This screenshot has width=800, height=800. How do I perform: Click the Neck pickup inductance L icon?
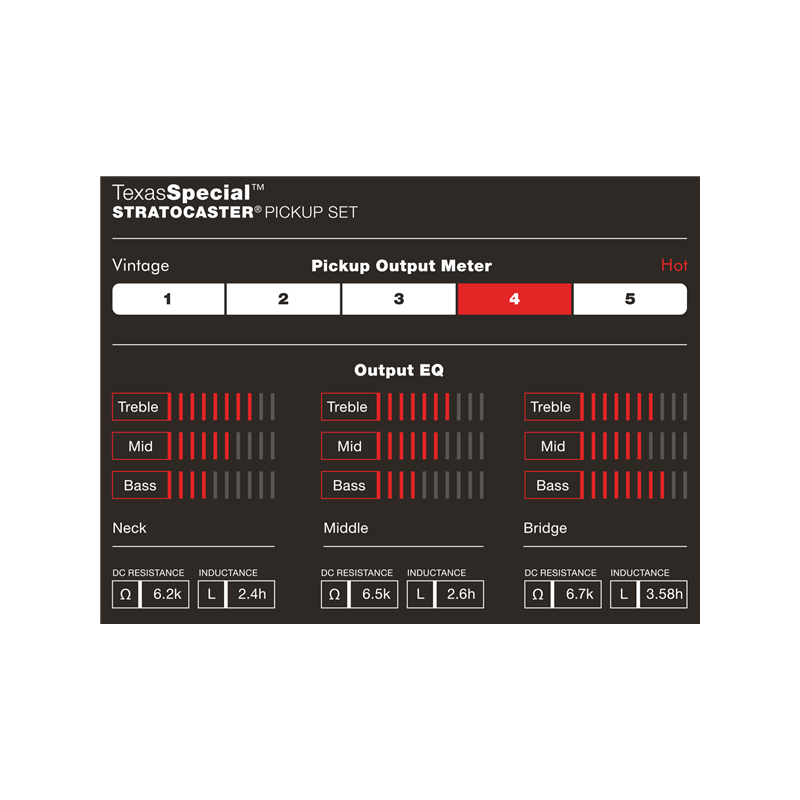[211, 594]
